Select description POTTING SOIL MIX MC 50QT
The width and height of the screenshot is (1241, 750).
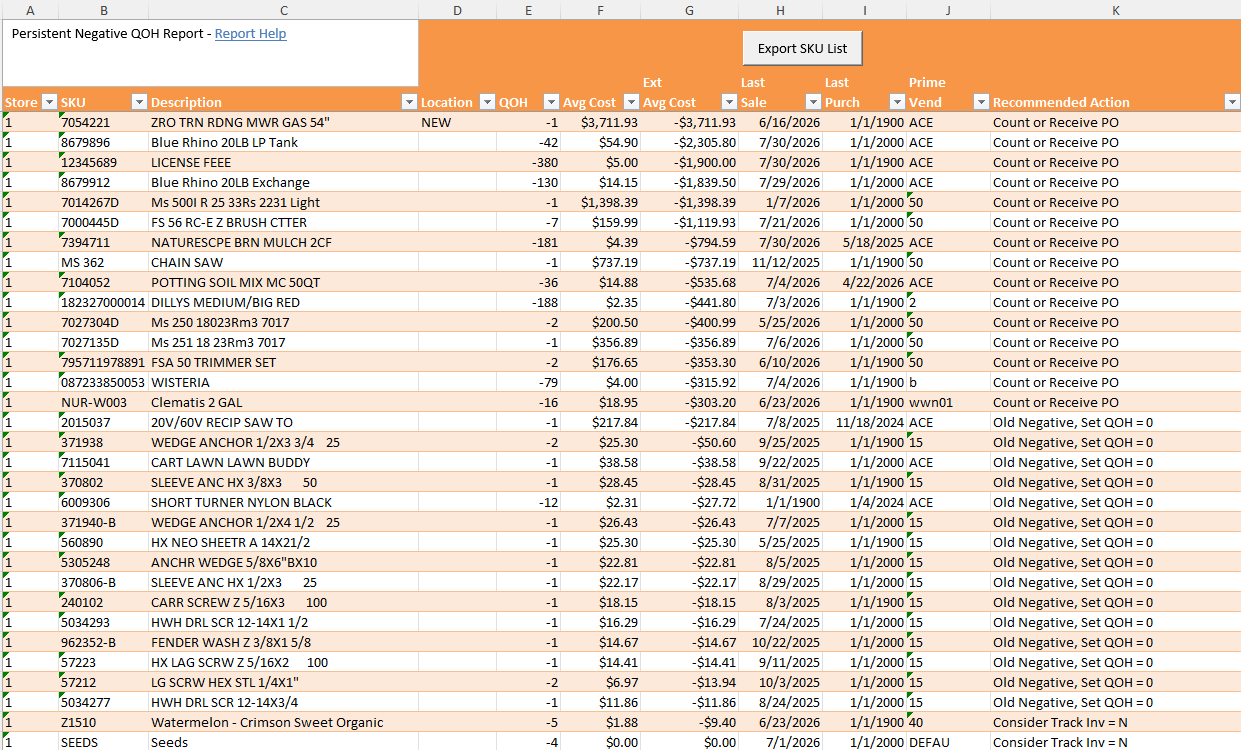pyautogui.click(x=283, y=282)
